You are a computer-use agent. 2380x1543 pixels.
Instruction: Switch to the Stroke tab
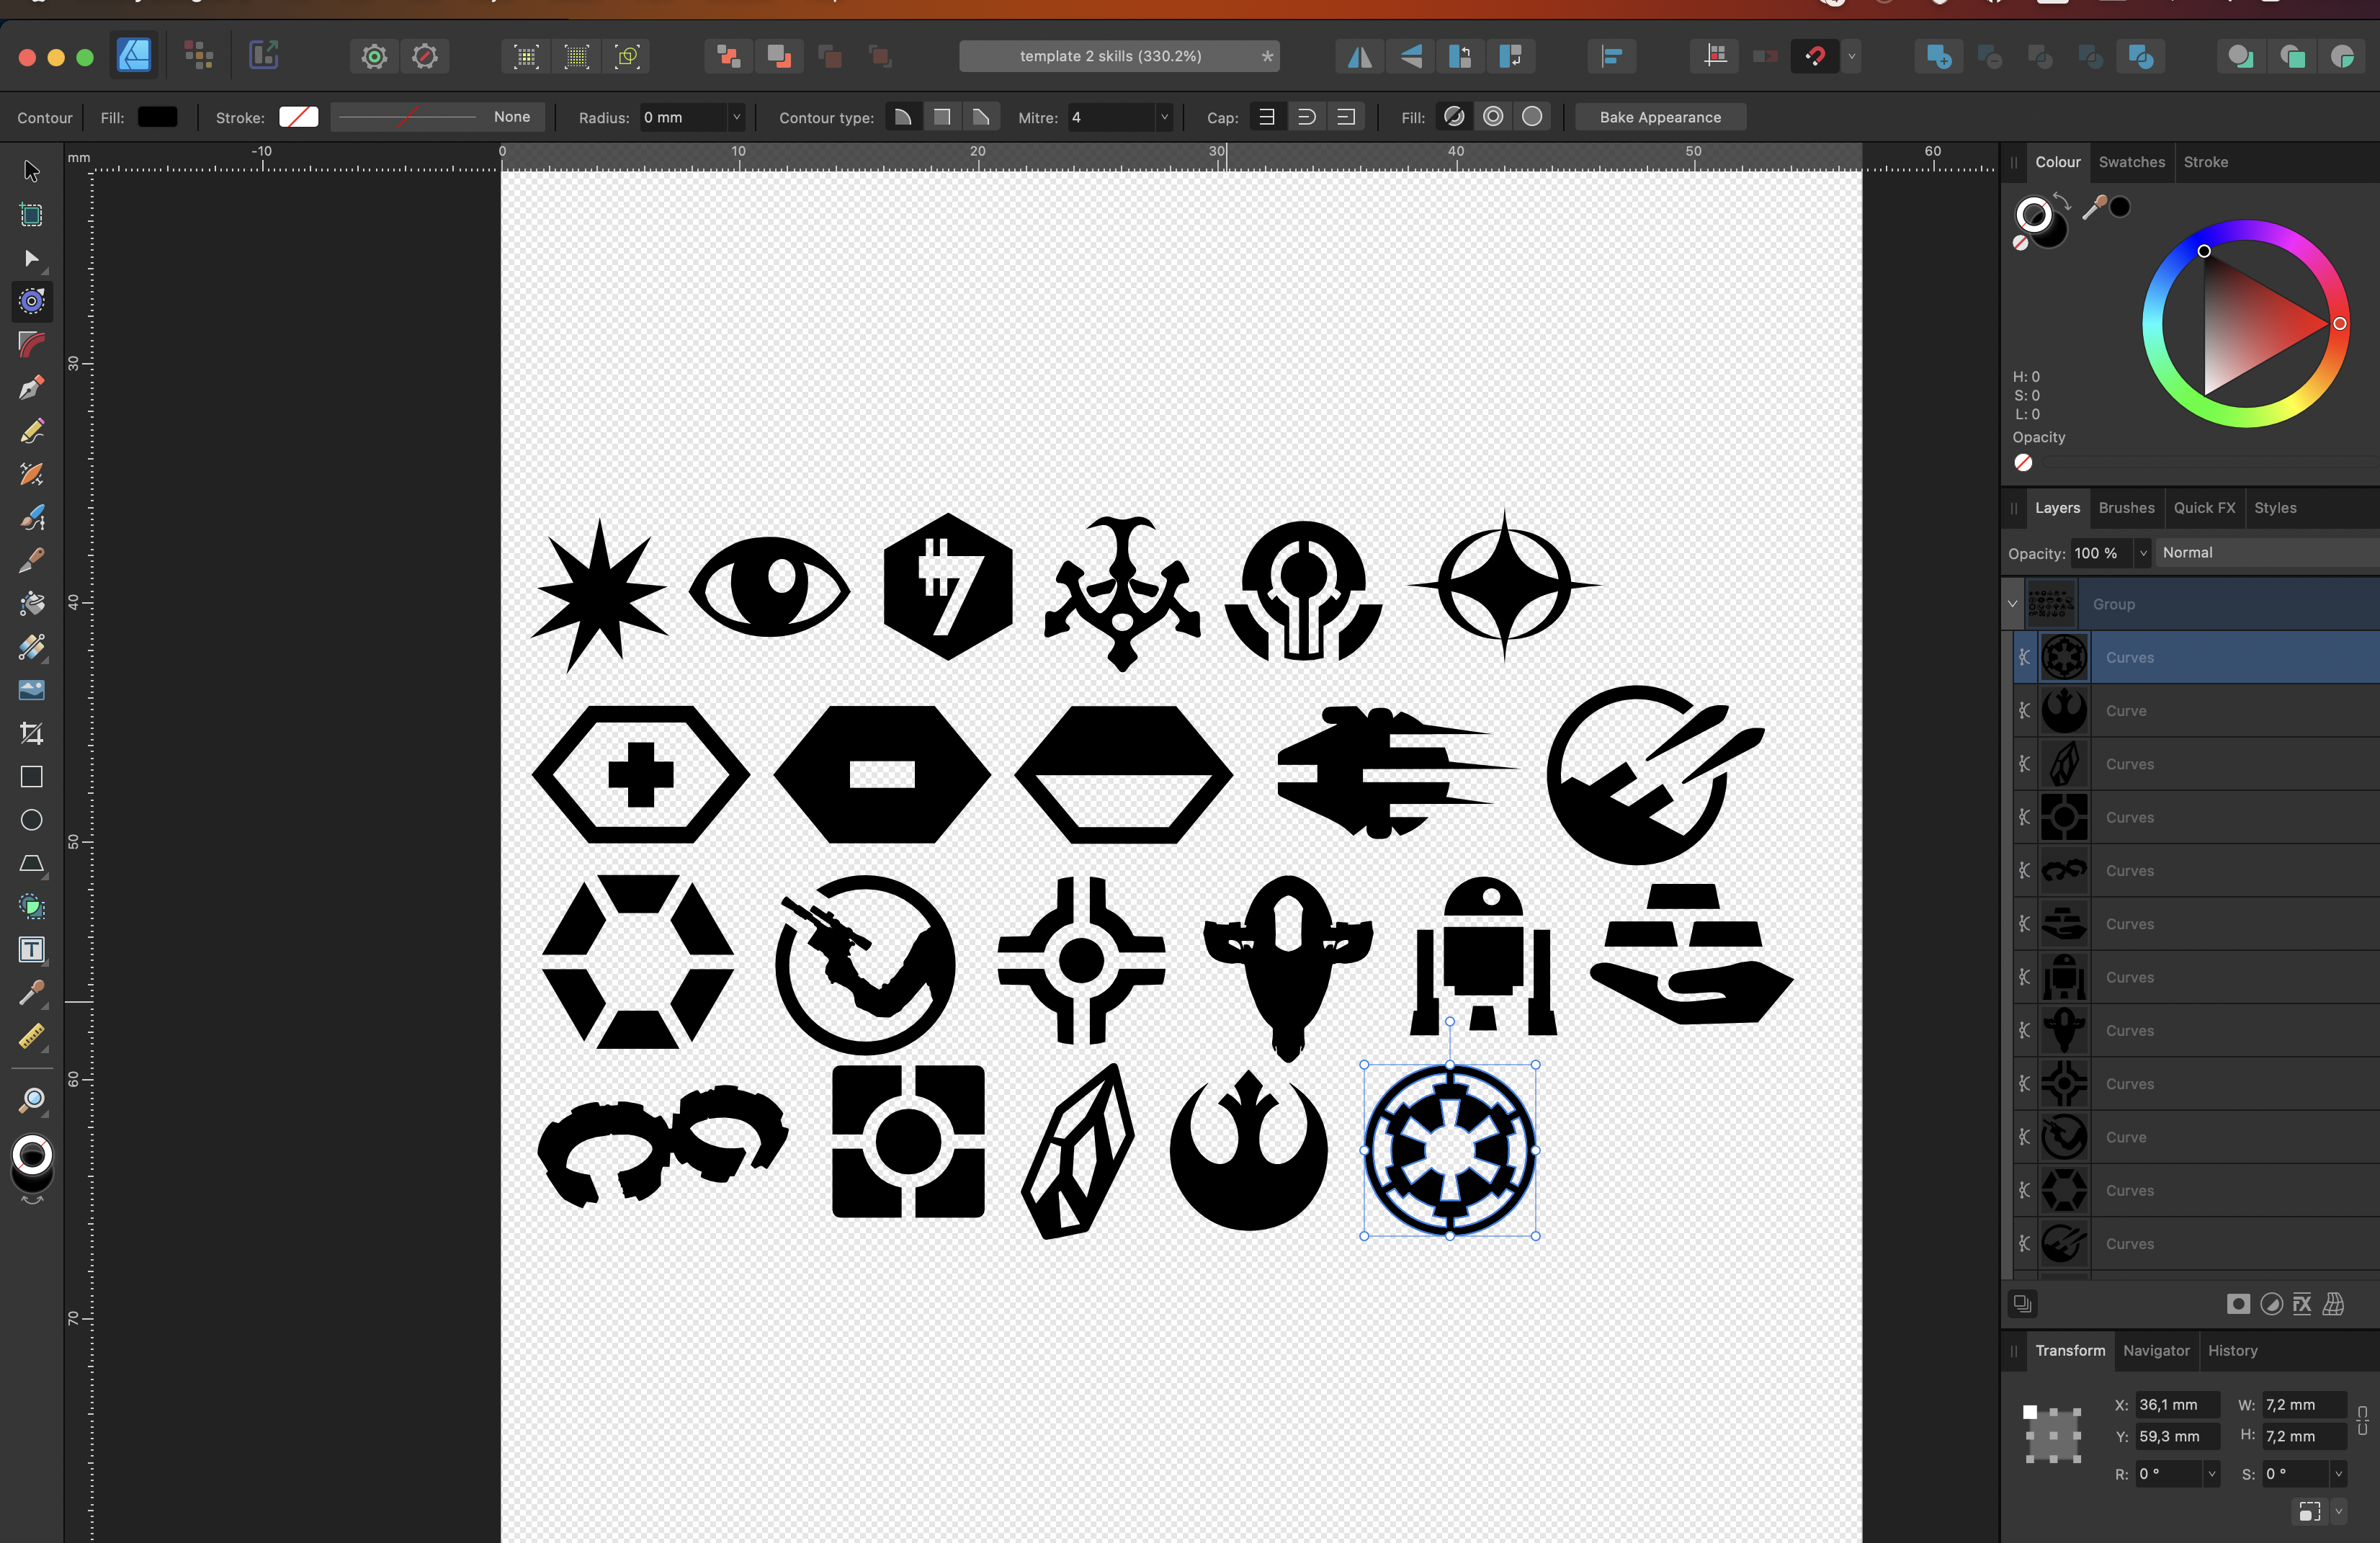click(2205, 162)
